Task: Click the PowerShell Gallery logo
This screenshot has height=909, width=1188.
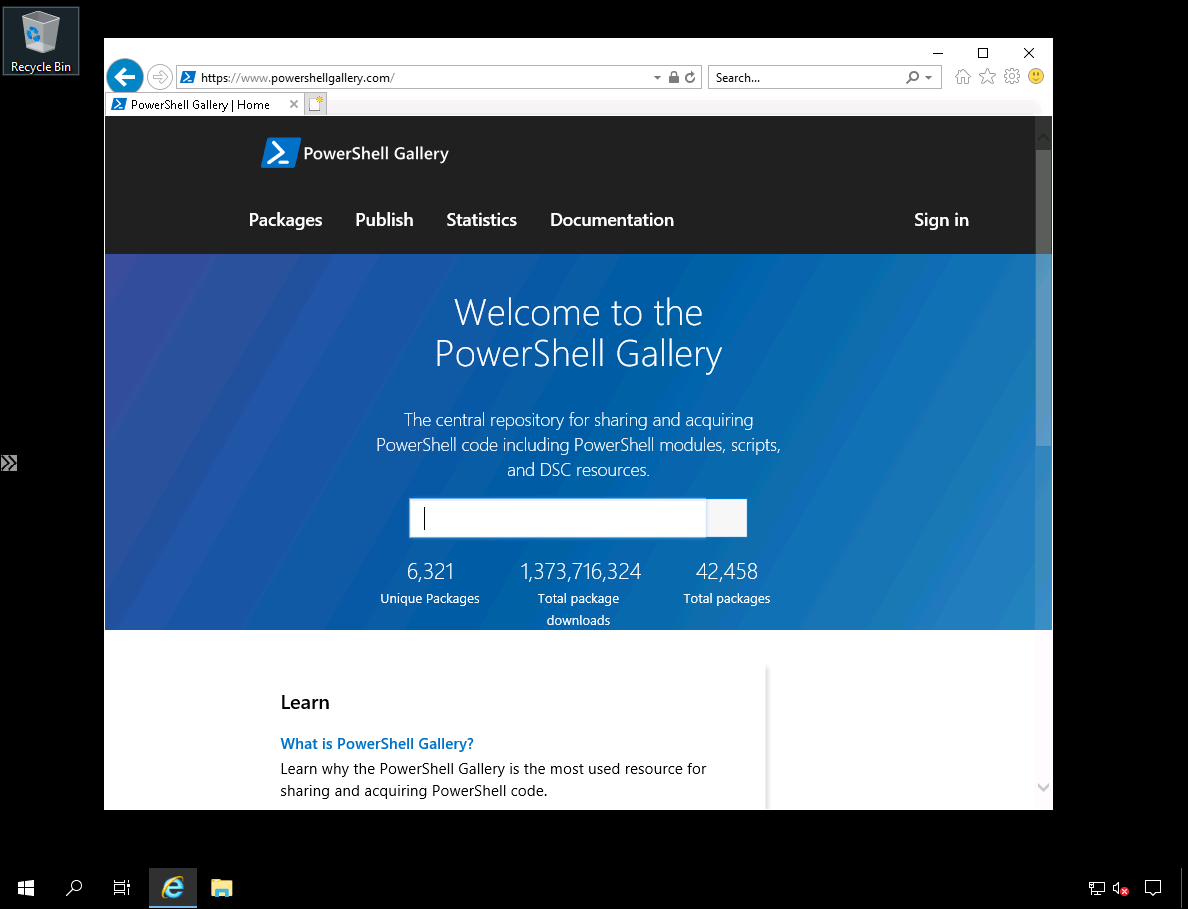Action: pos(355,153)
